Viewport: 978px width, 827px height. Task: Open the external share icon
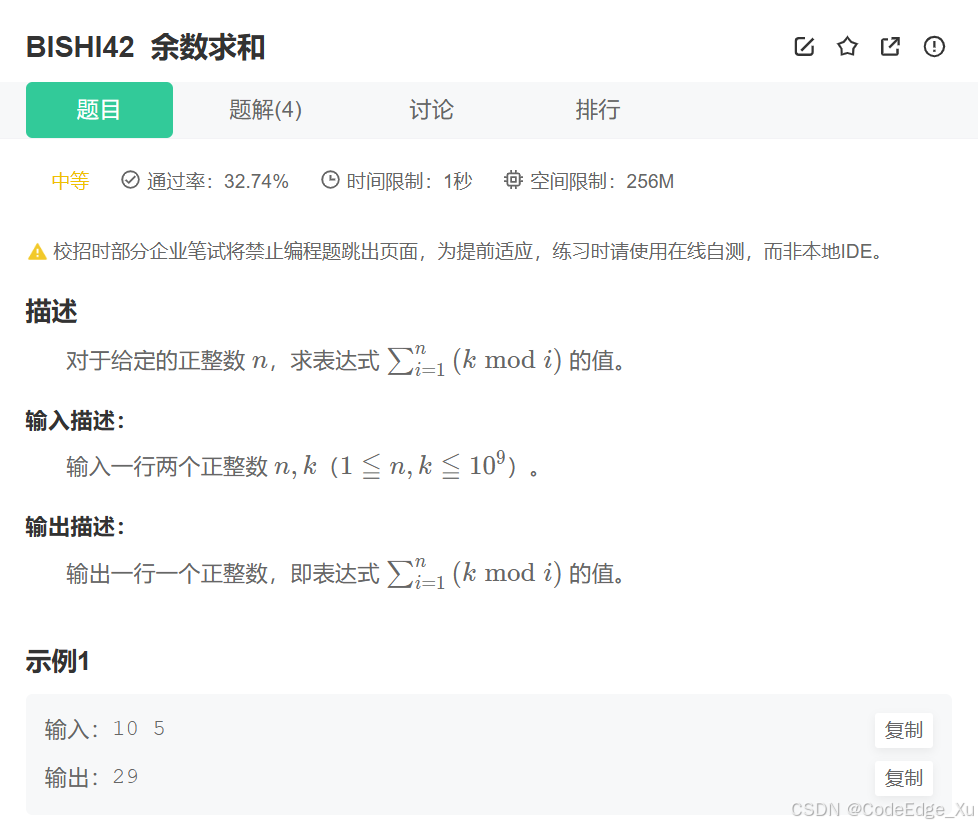click(890, 46)
